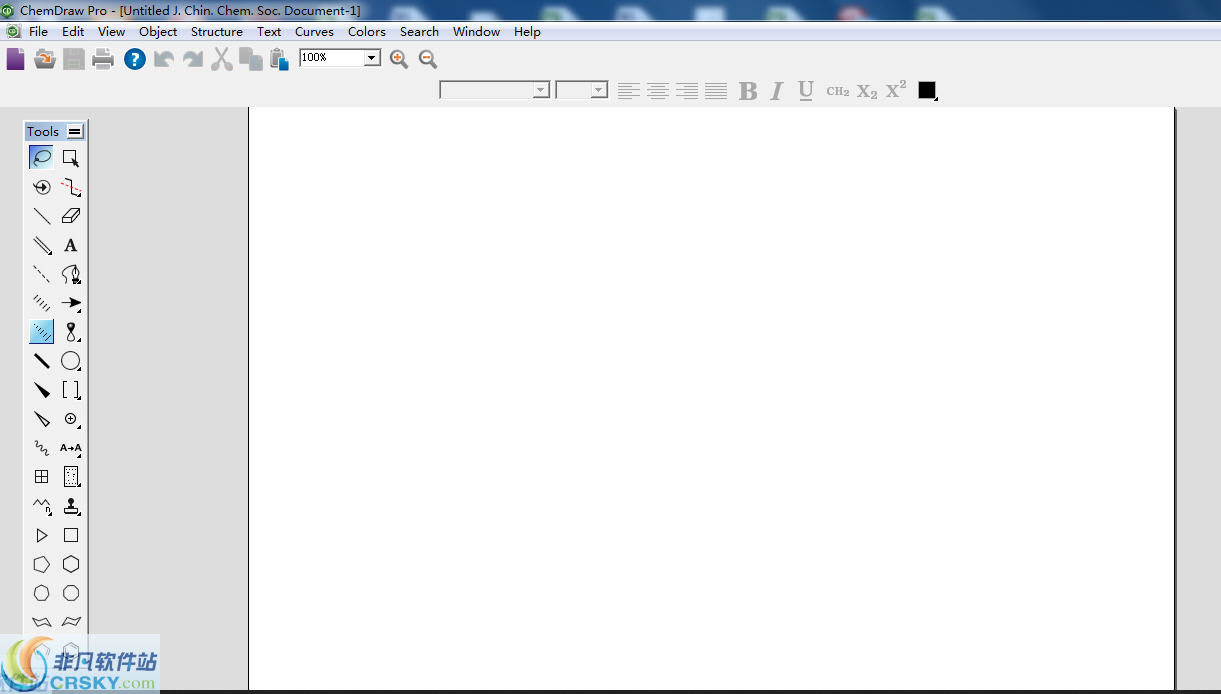Open the Search menu

pyautogui.click(x=420, y=32)
